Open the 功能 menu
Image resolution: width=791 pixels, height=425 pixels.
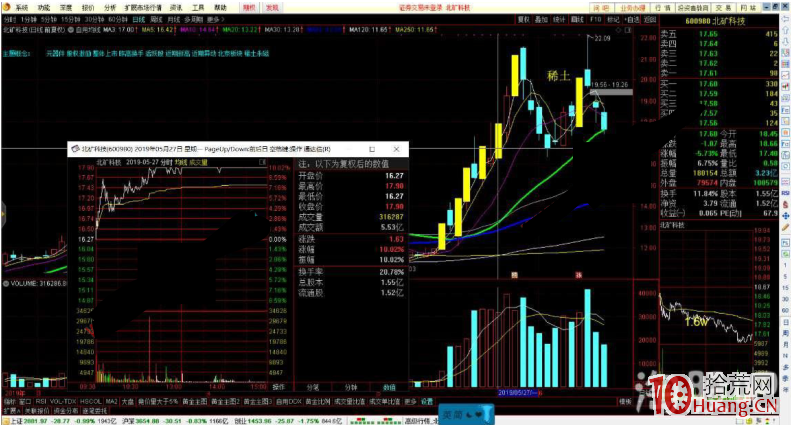(x=43, y=8)
